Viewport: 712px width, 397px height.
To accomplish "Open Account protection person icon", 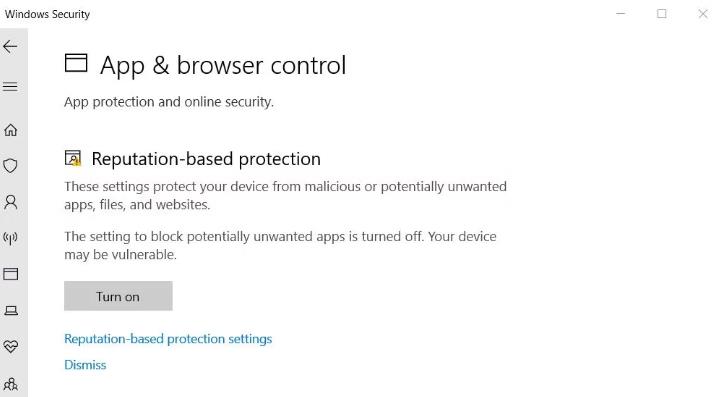I will 10,202.
